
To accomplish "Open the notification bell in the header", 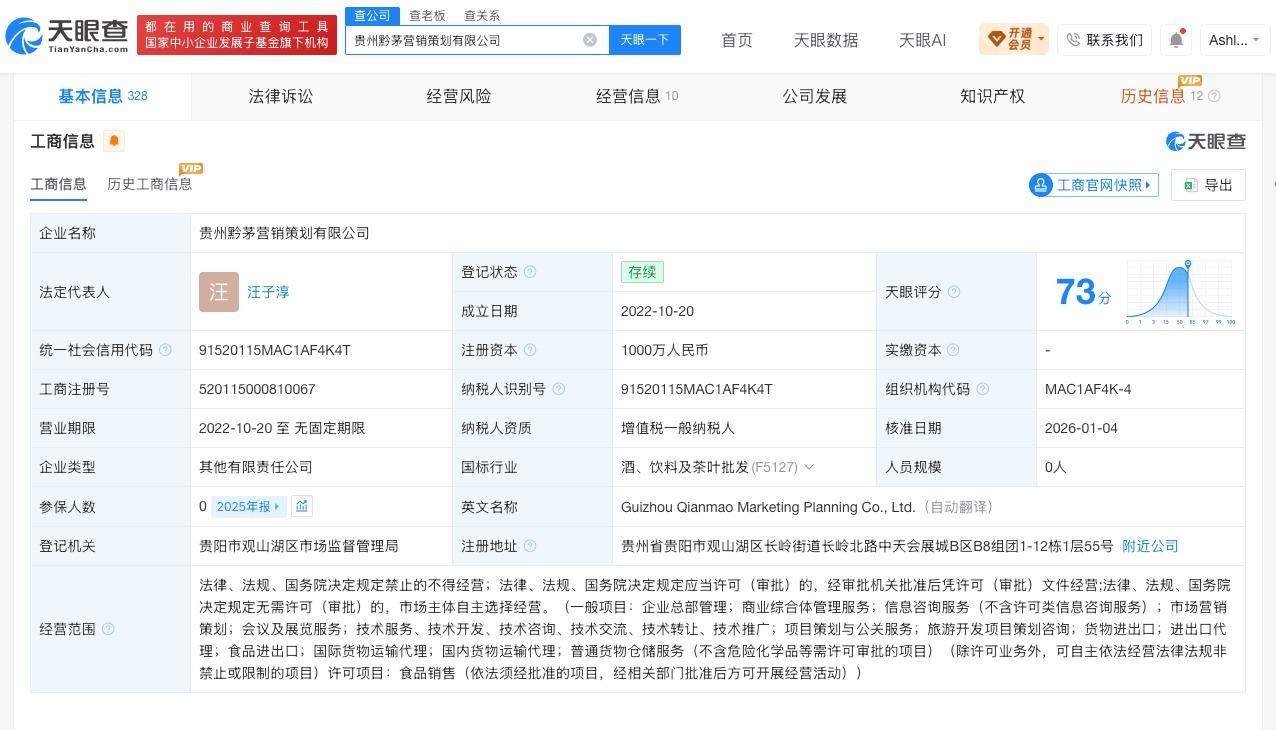I will (x=1177, y=40).
